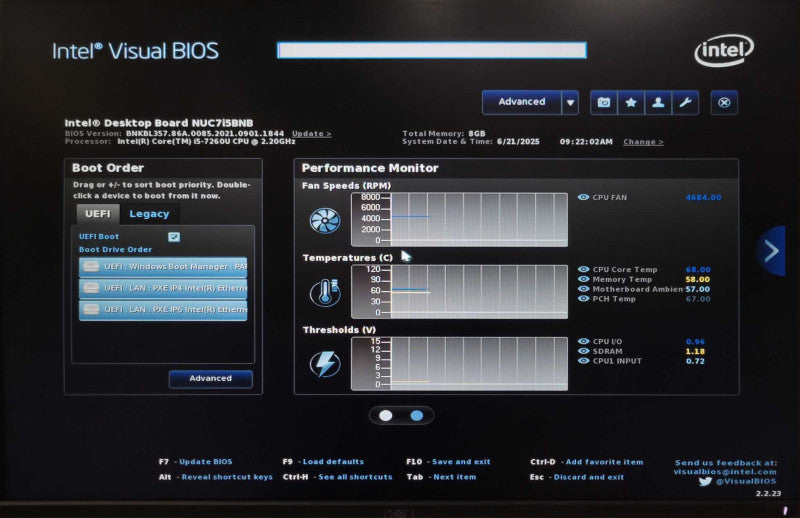Toggle SDRAM visibility eye
The height and width of the screenshot is (518, 800).
point(584,351)
